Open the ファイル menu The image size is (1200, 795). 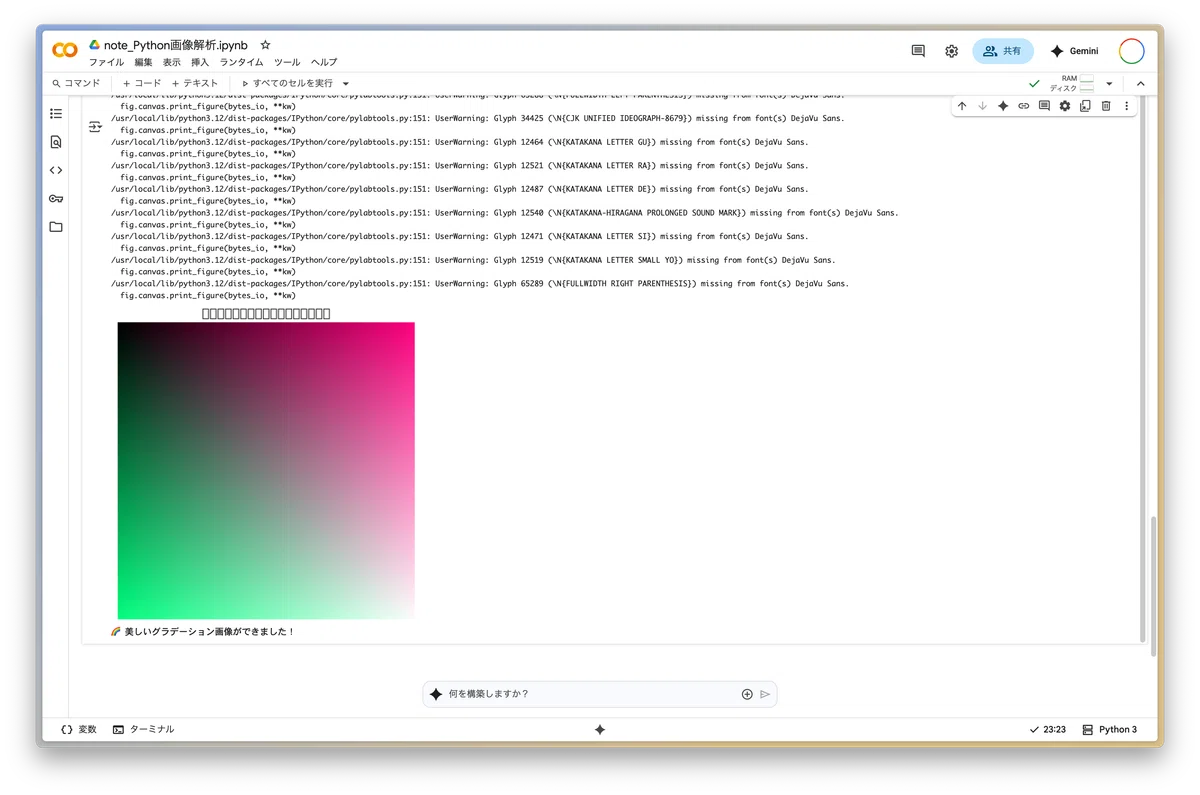click(107, 62)
